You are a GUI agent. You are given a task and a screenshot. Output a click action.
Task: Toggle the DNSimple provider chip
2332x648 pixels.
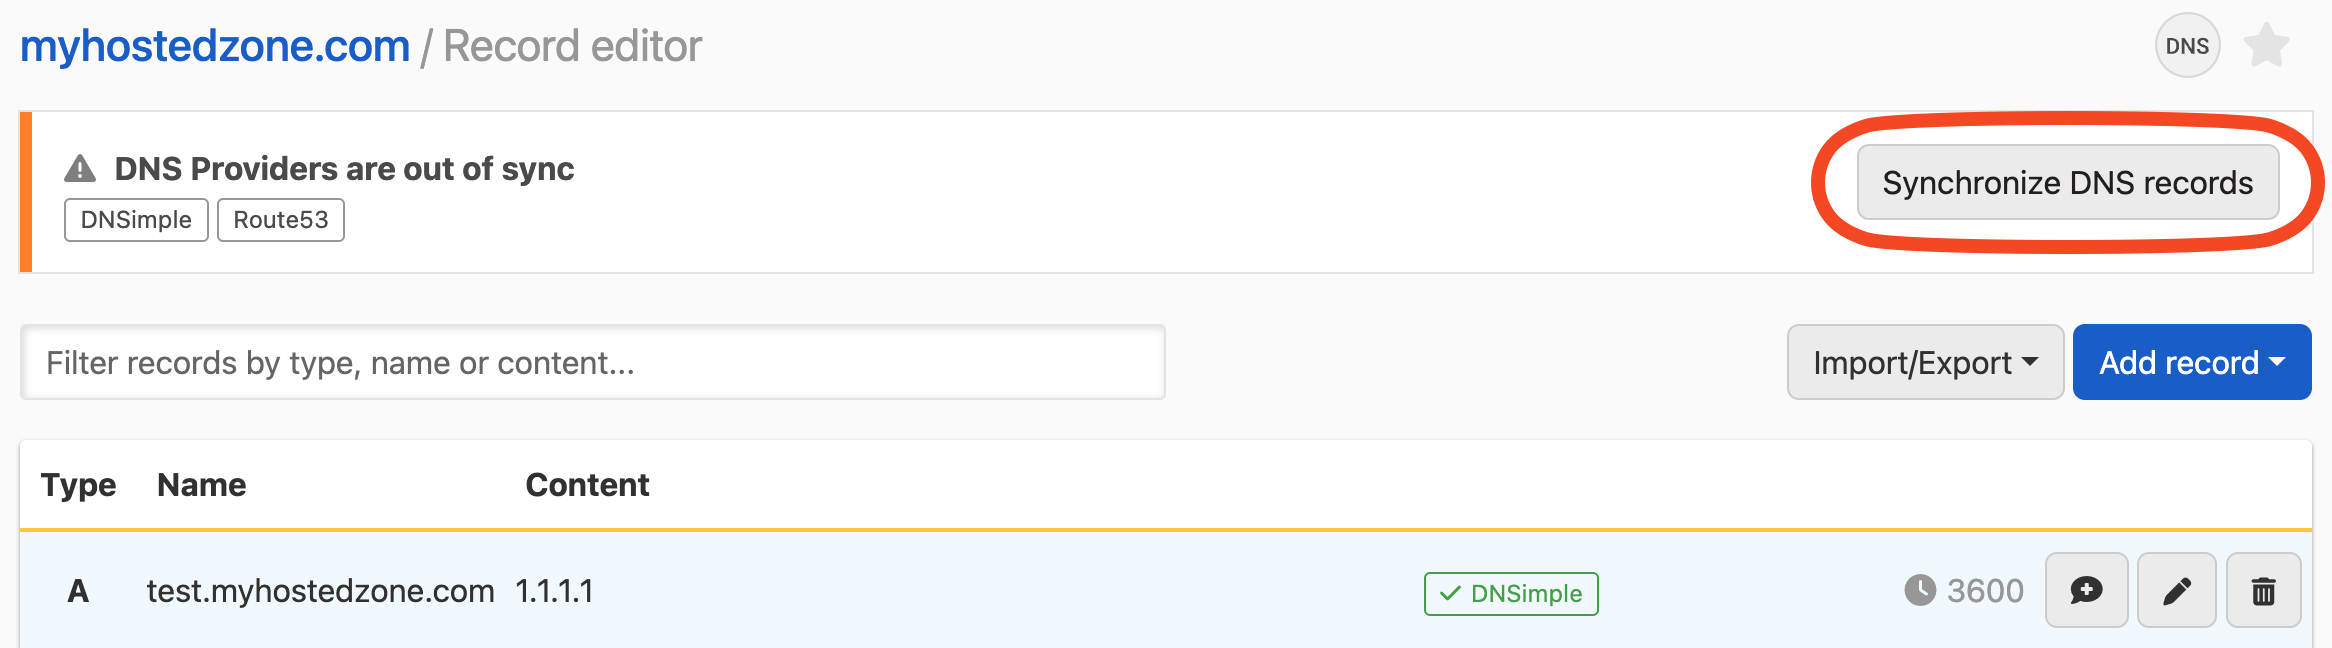click(x=135, y=219)
